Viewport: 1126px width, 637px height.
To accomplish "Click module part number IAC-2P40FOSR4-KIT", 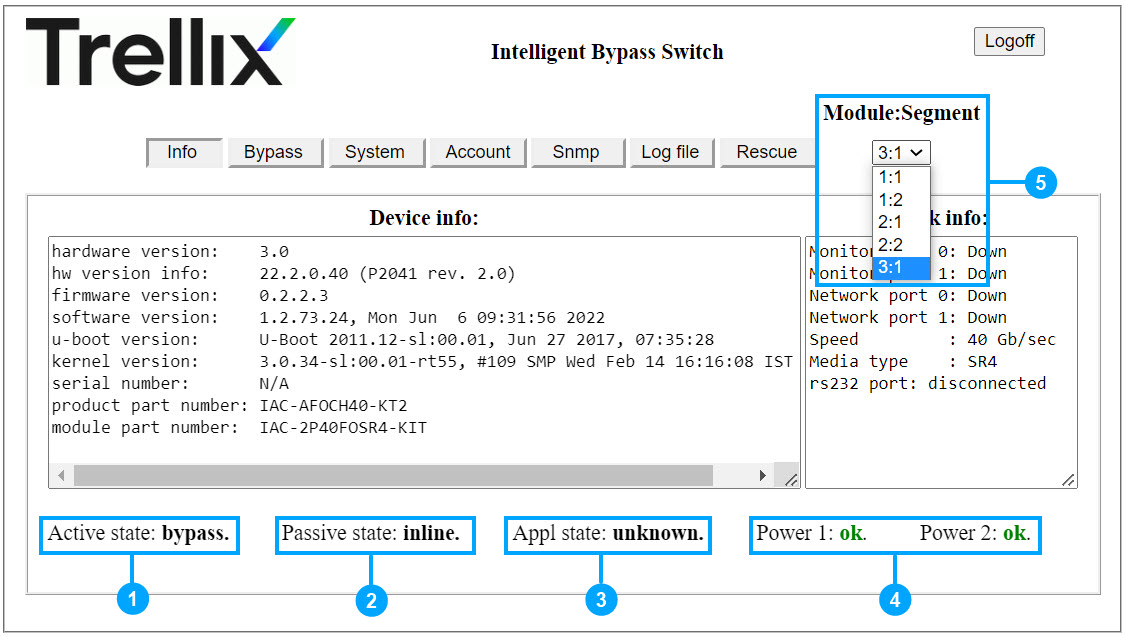I will click(x=343, y=428).
